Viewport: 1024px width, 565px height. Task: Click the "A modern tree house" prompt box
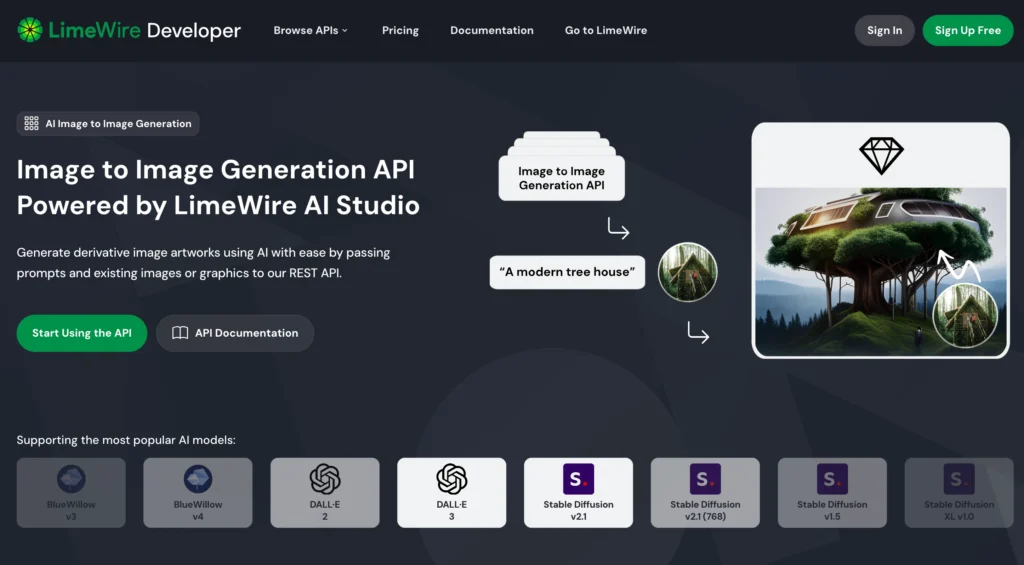pos(567,272)
